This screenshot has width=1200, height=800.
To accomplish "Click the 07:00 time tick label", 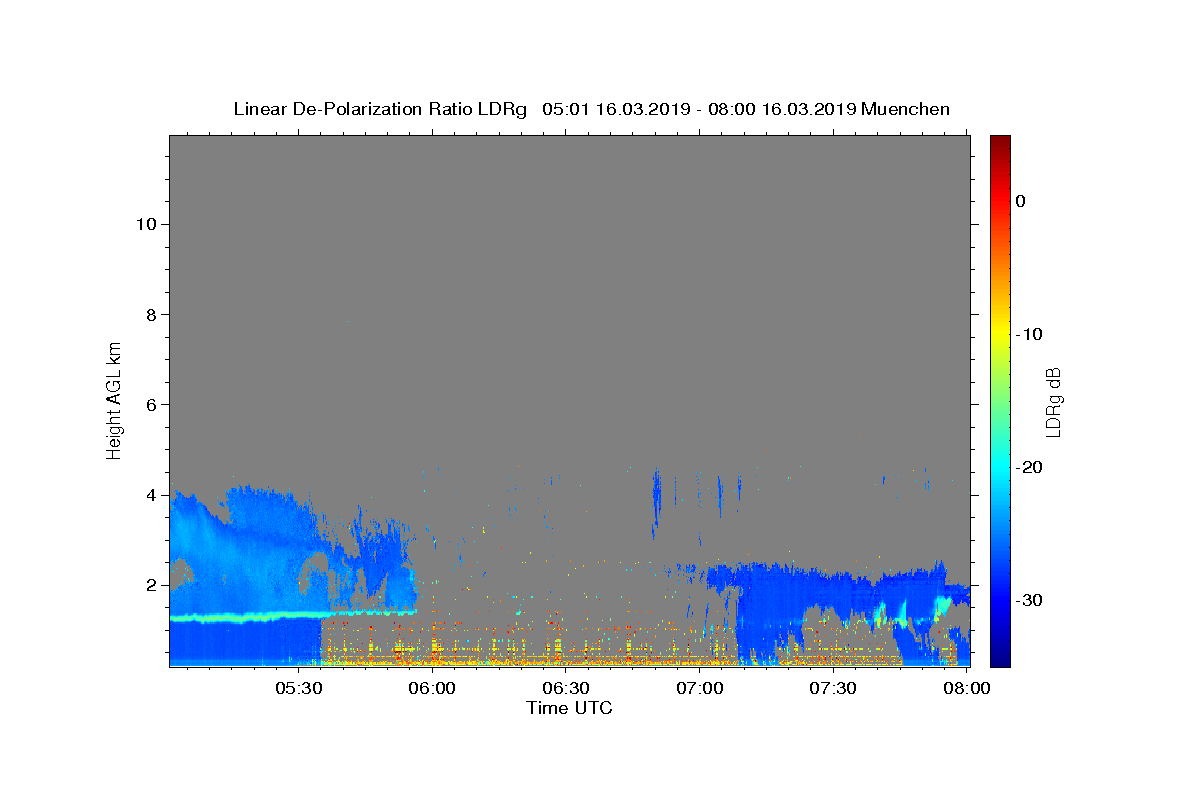I will pyautogui.click(x=700, y=689).
